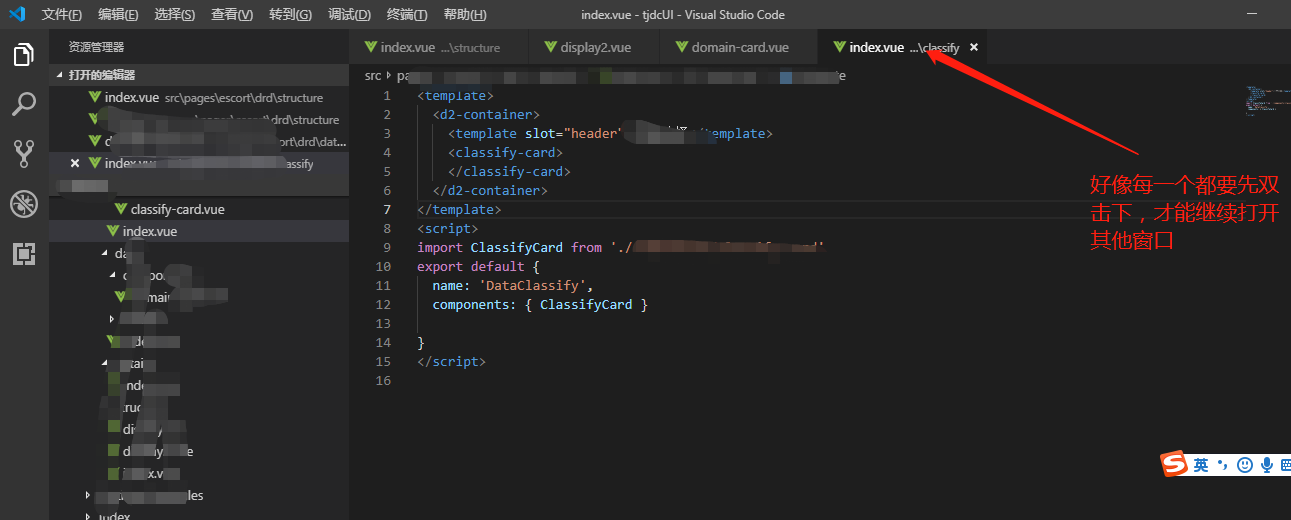The image size is (1291, 520).
Task: Open the Debug view icon
Action: (24, 204)
